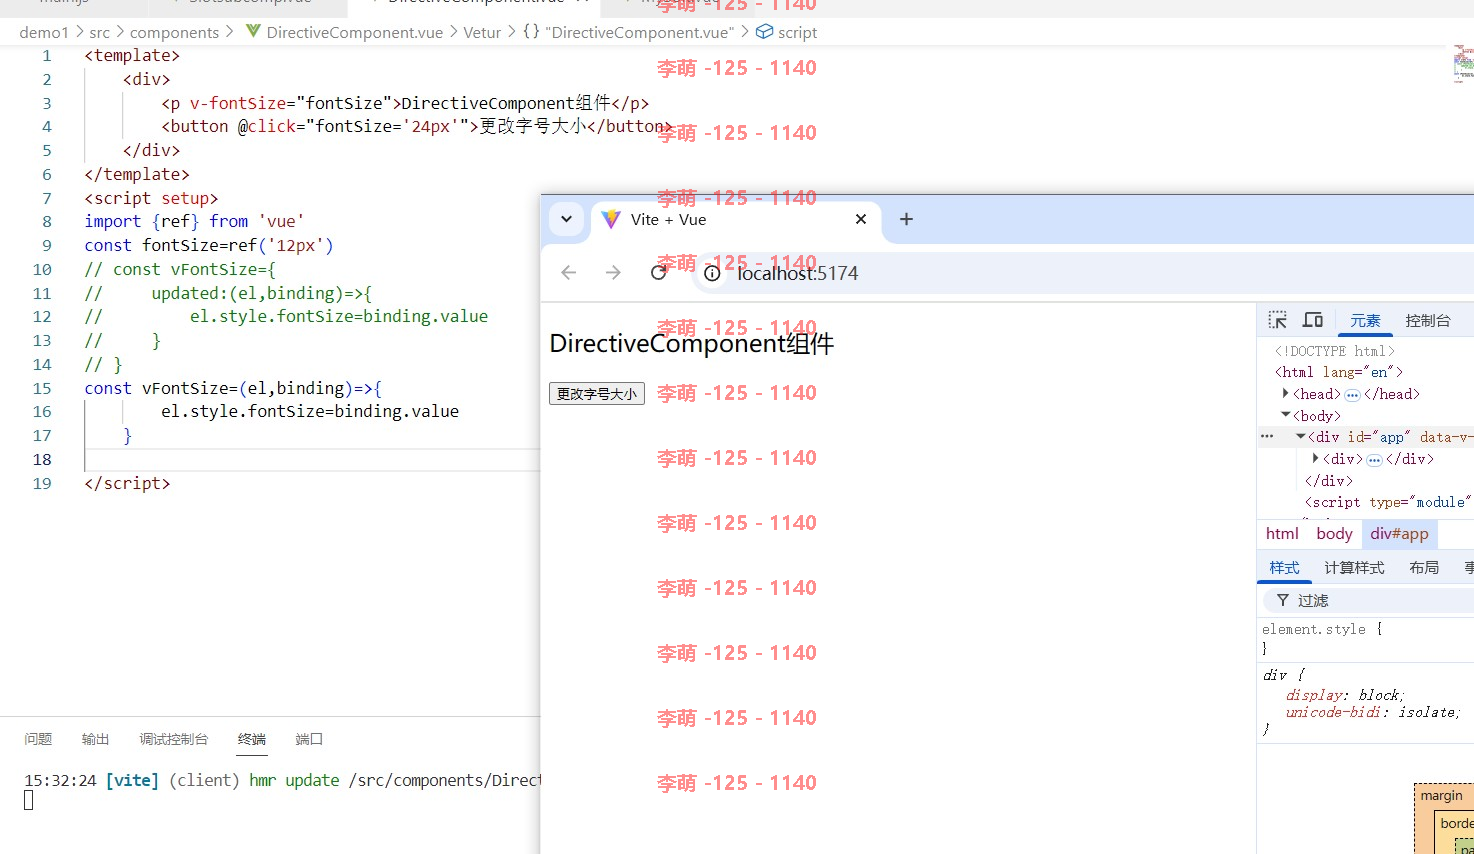Screen dimensions: 1474x854
Task: Click the editor minimap
Action: click(x=1463, y=64)
